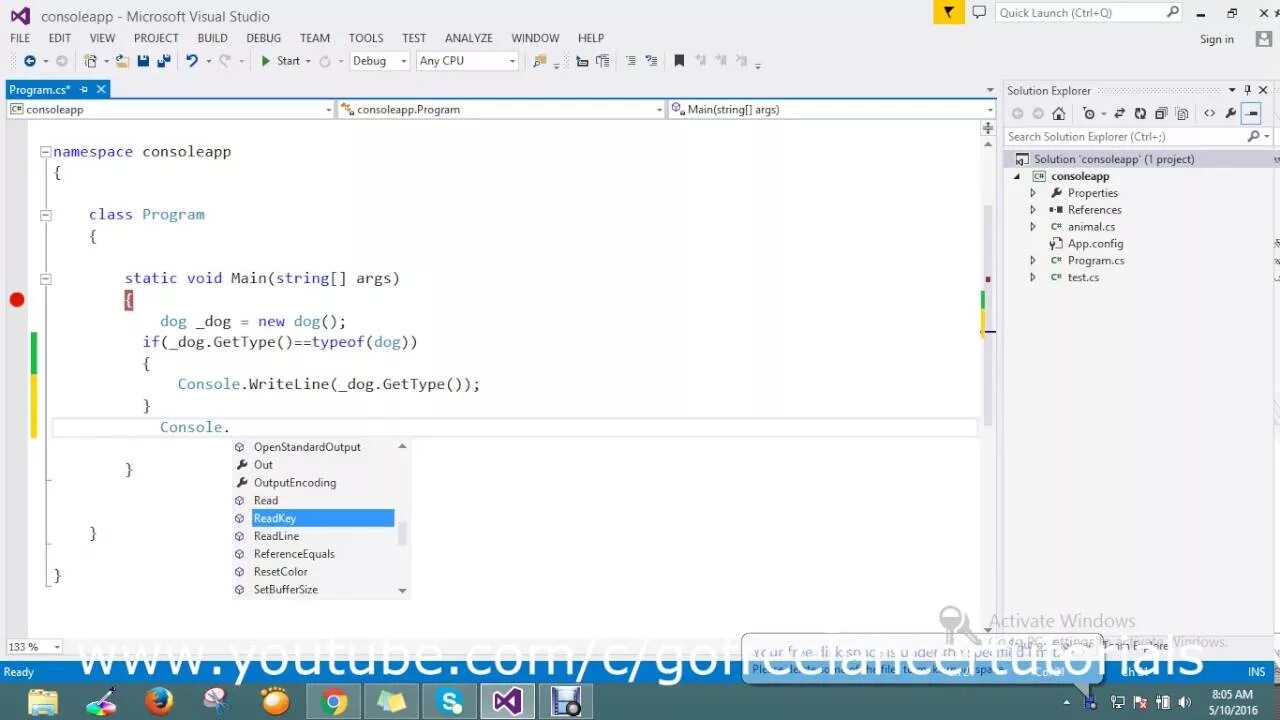Image resolution: width=1280 pixels, height=720 pixels.
Task: Open the FILE menu
Action: tap(20, 38)
